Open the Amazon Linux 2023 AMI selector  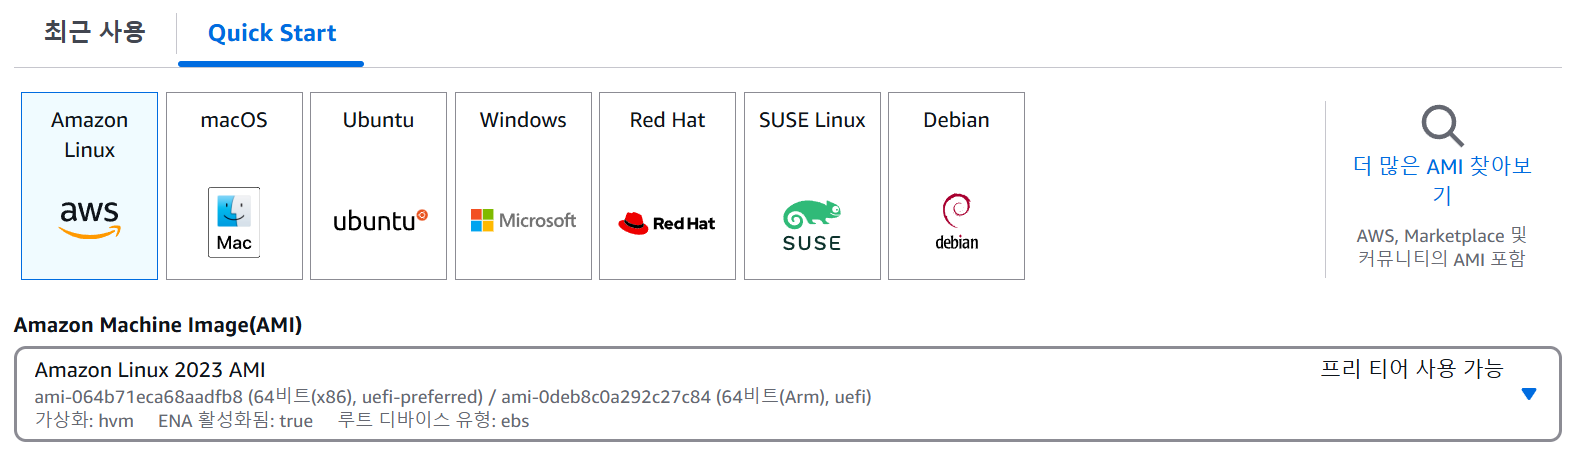coord(788,394)
